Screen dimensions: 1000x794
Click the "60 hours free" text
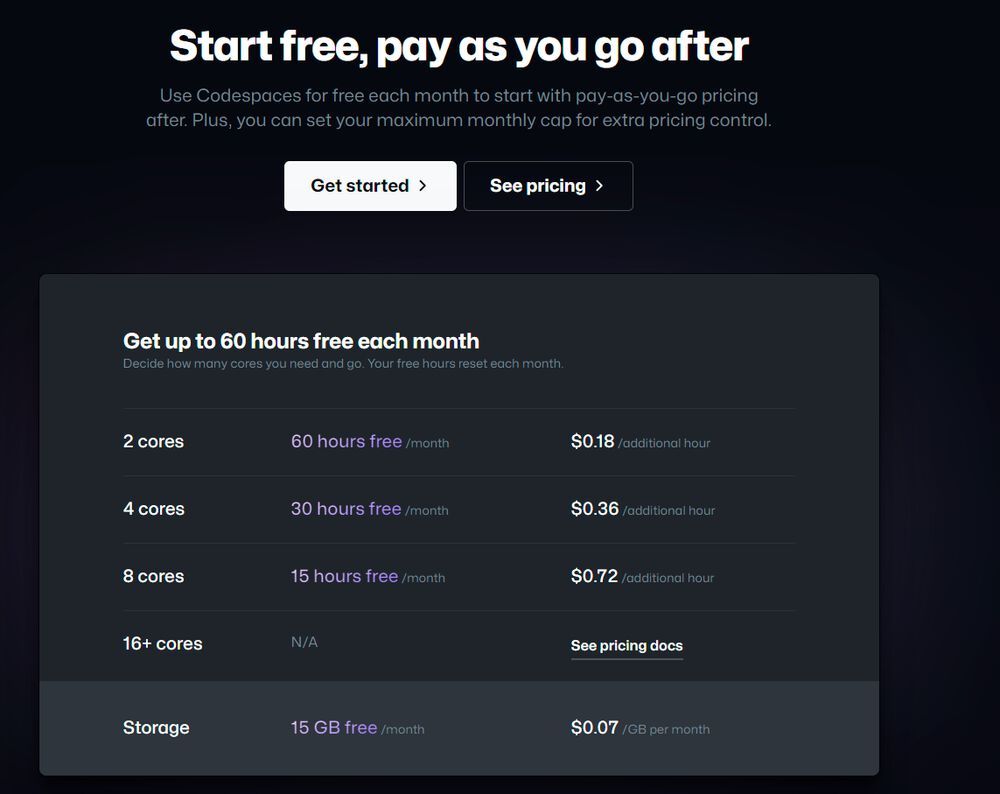(346, 441)
